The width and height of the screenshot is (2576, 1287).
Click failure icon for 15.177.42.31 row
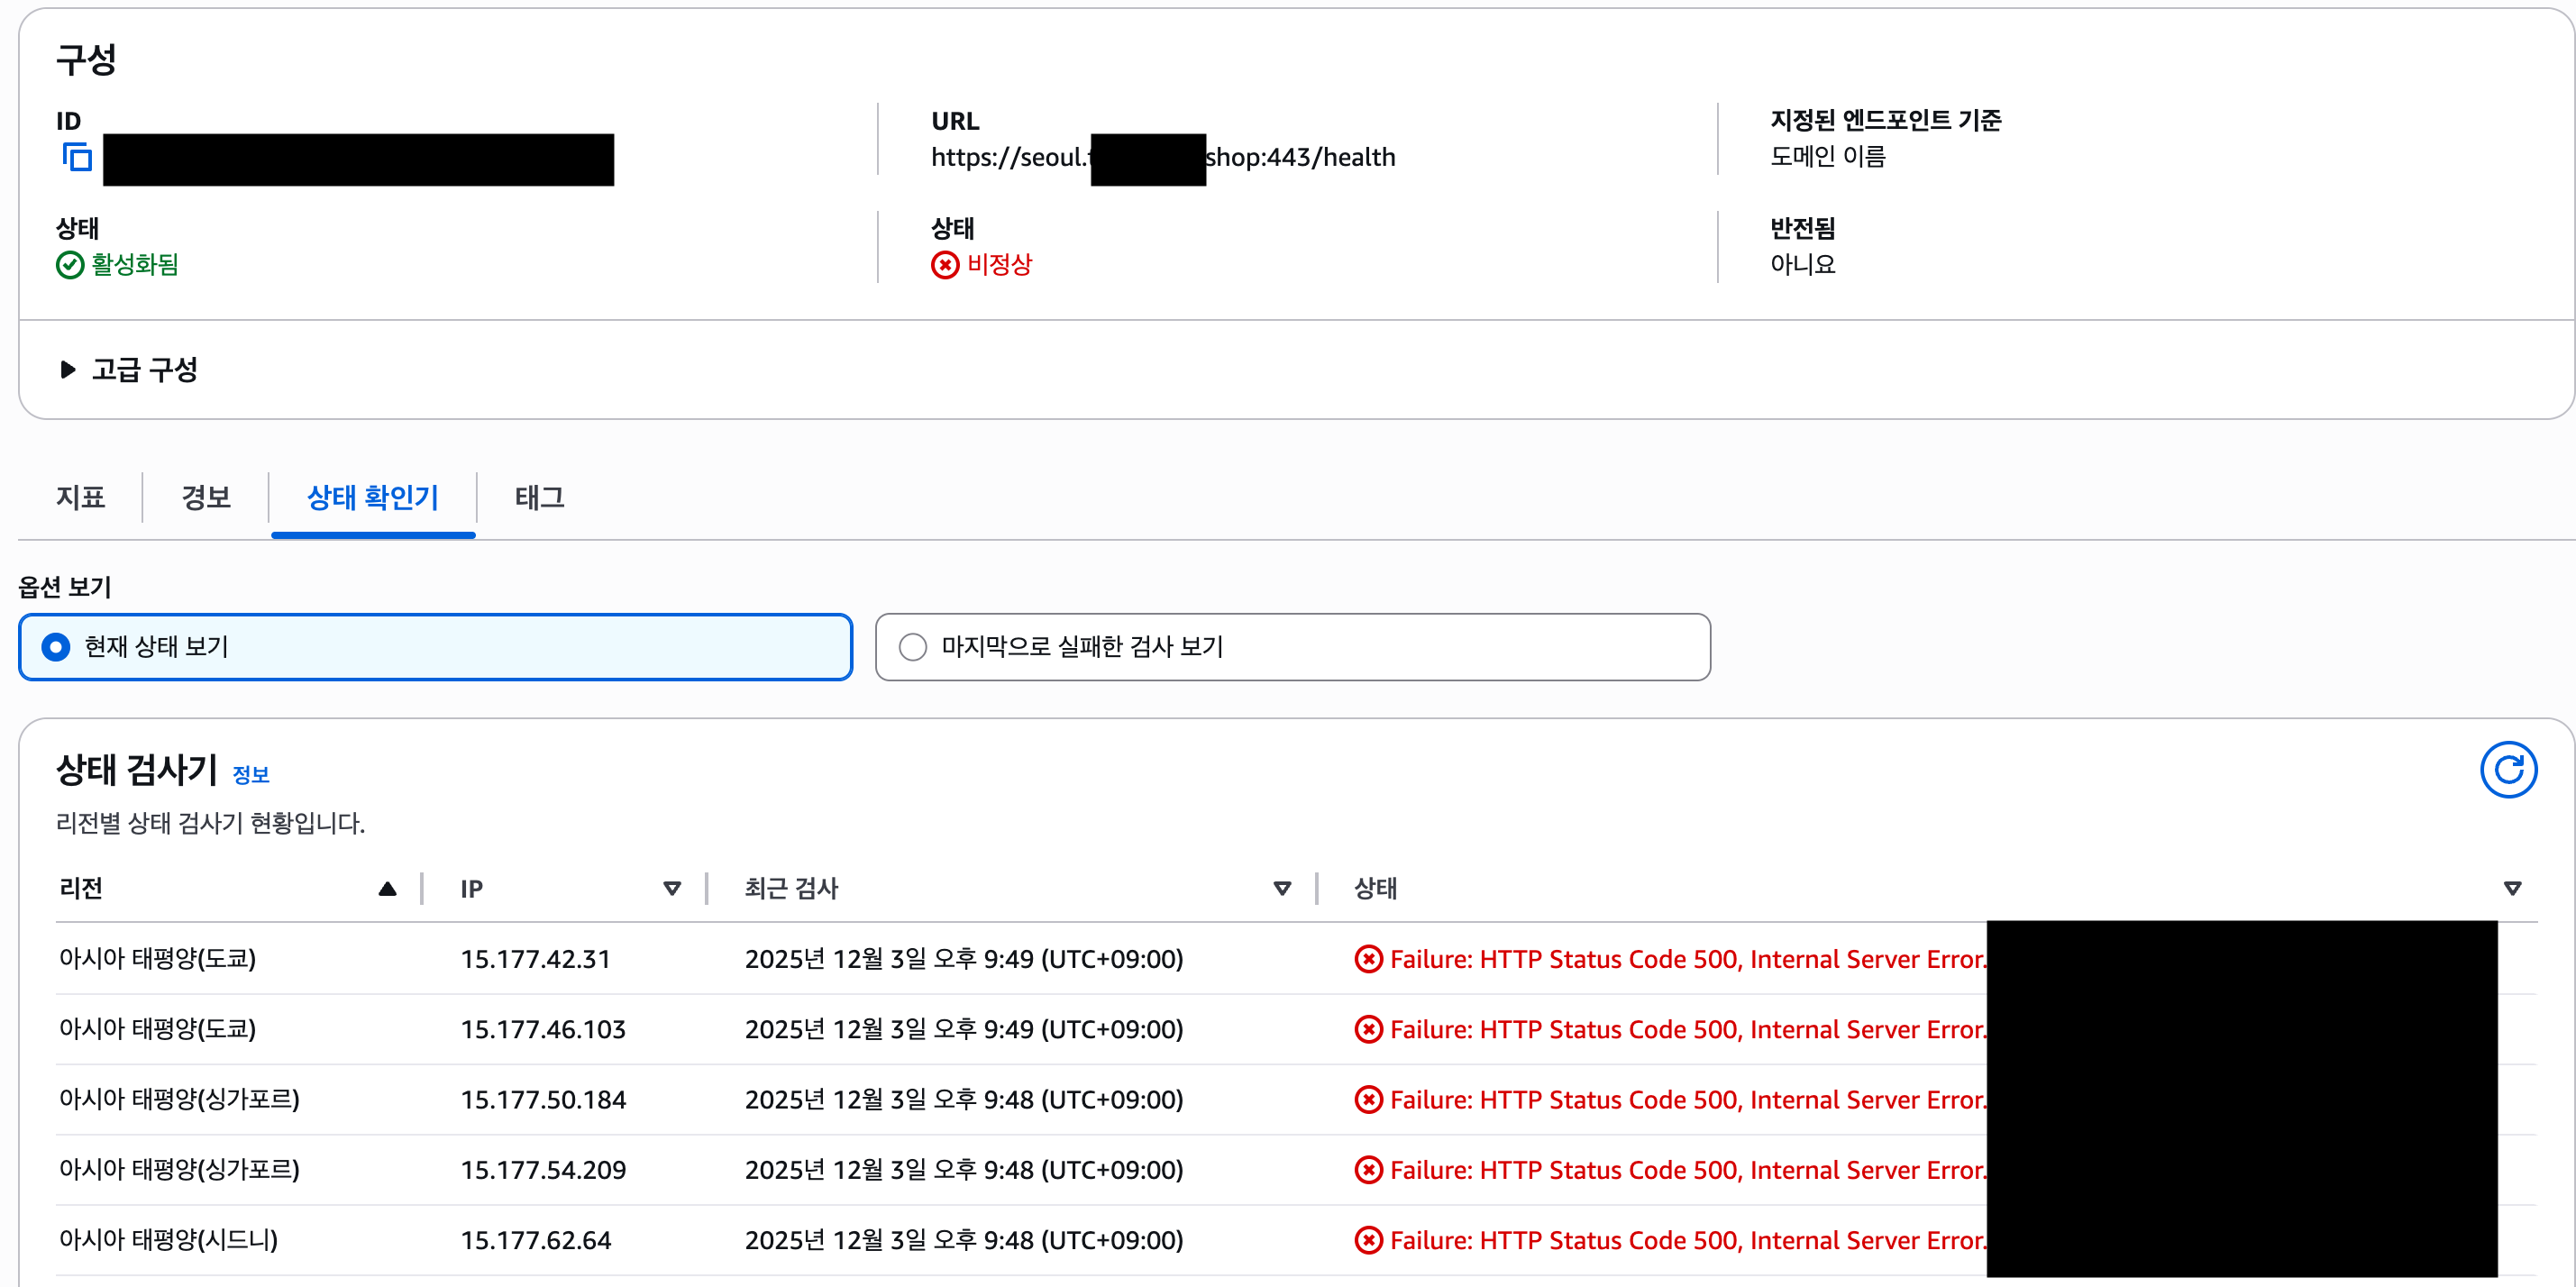tap(1367, 959)
